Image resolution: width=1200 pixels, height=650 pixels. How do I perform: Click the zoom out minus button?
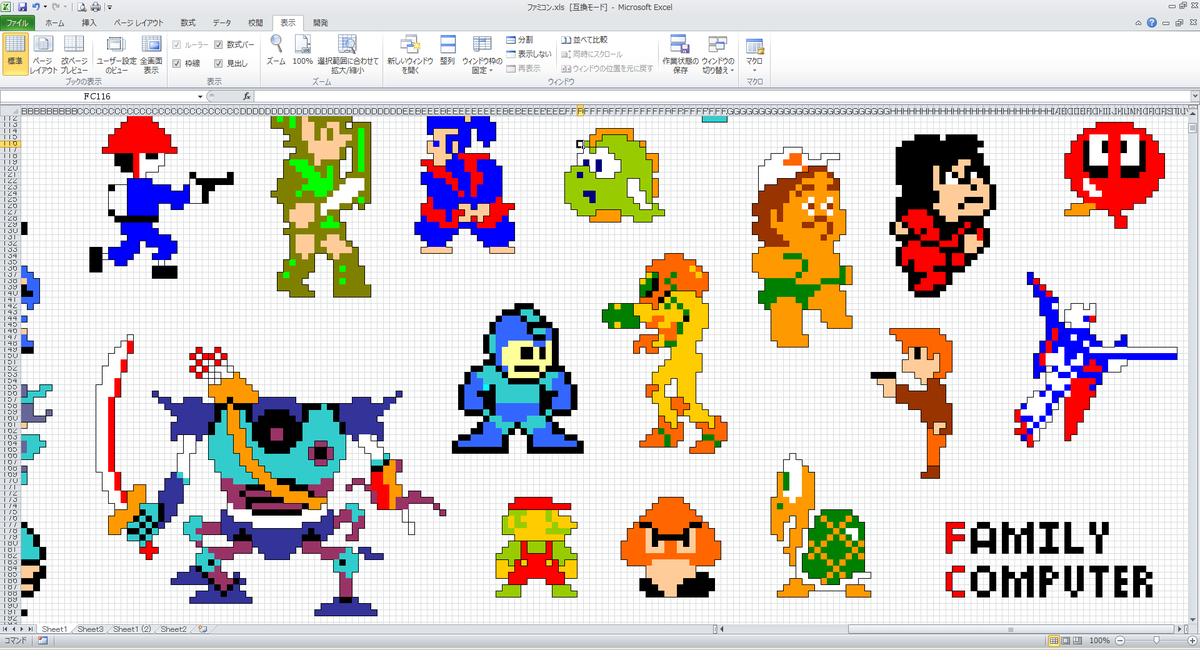coord(1120,640)
